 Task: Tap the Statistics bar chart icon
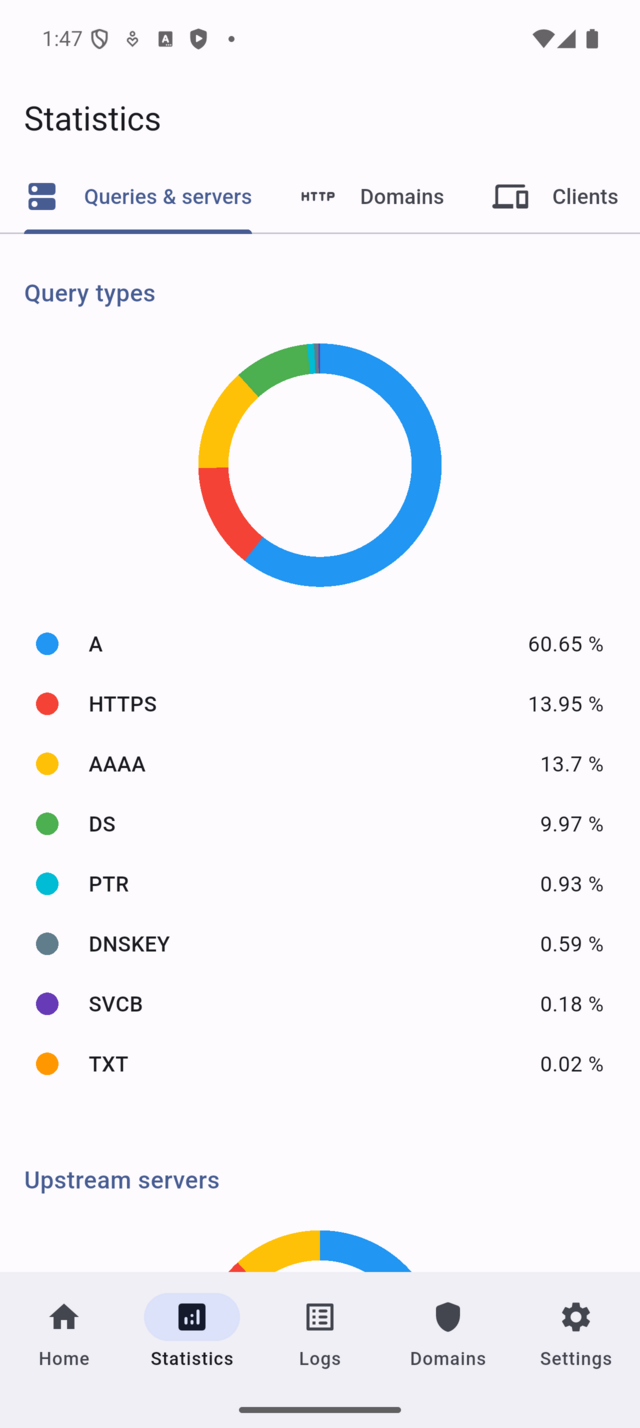click(192, 1317)
